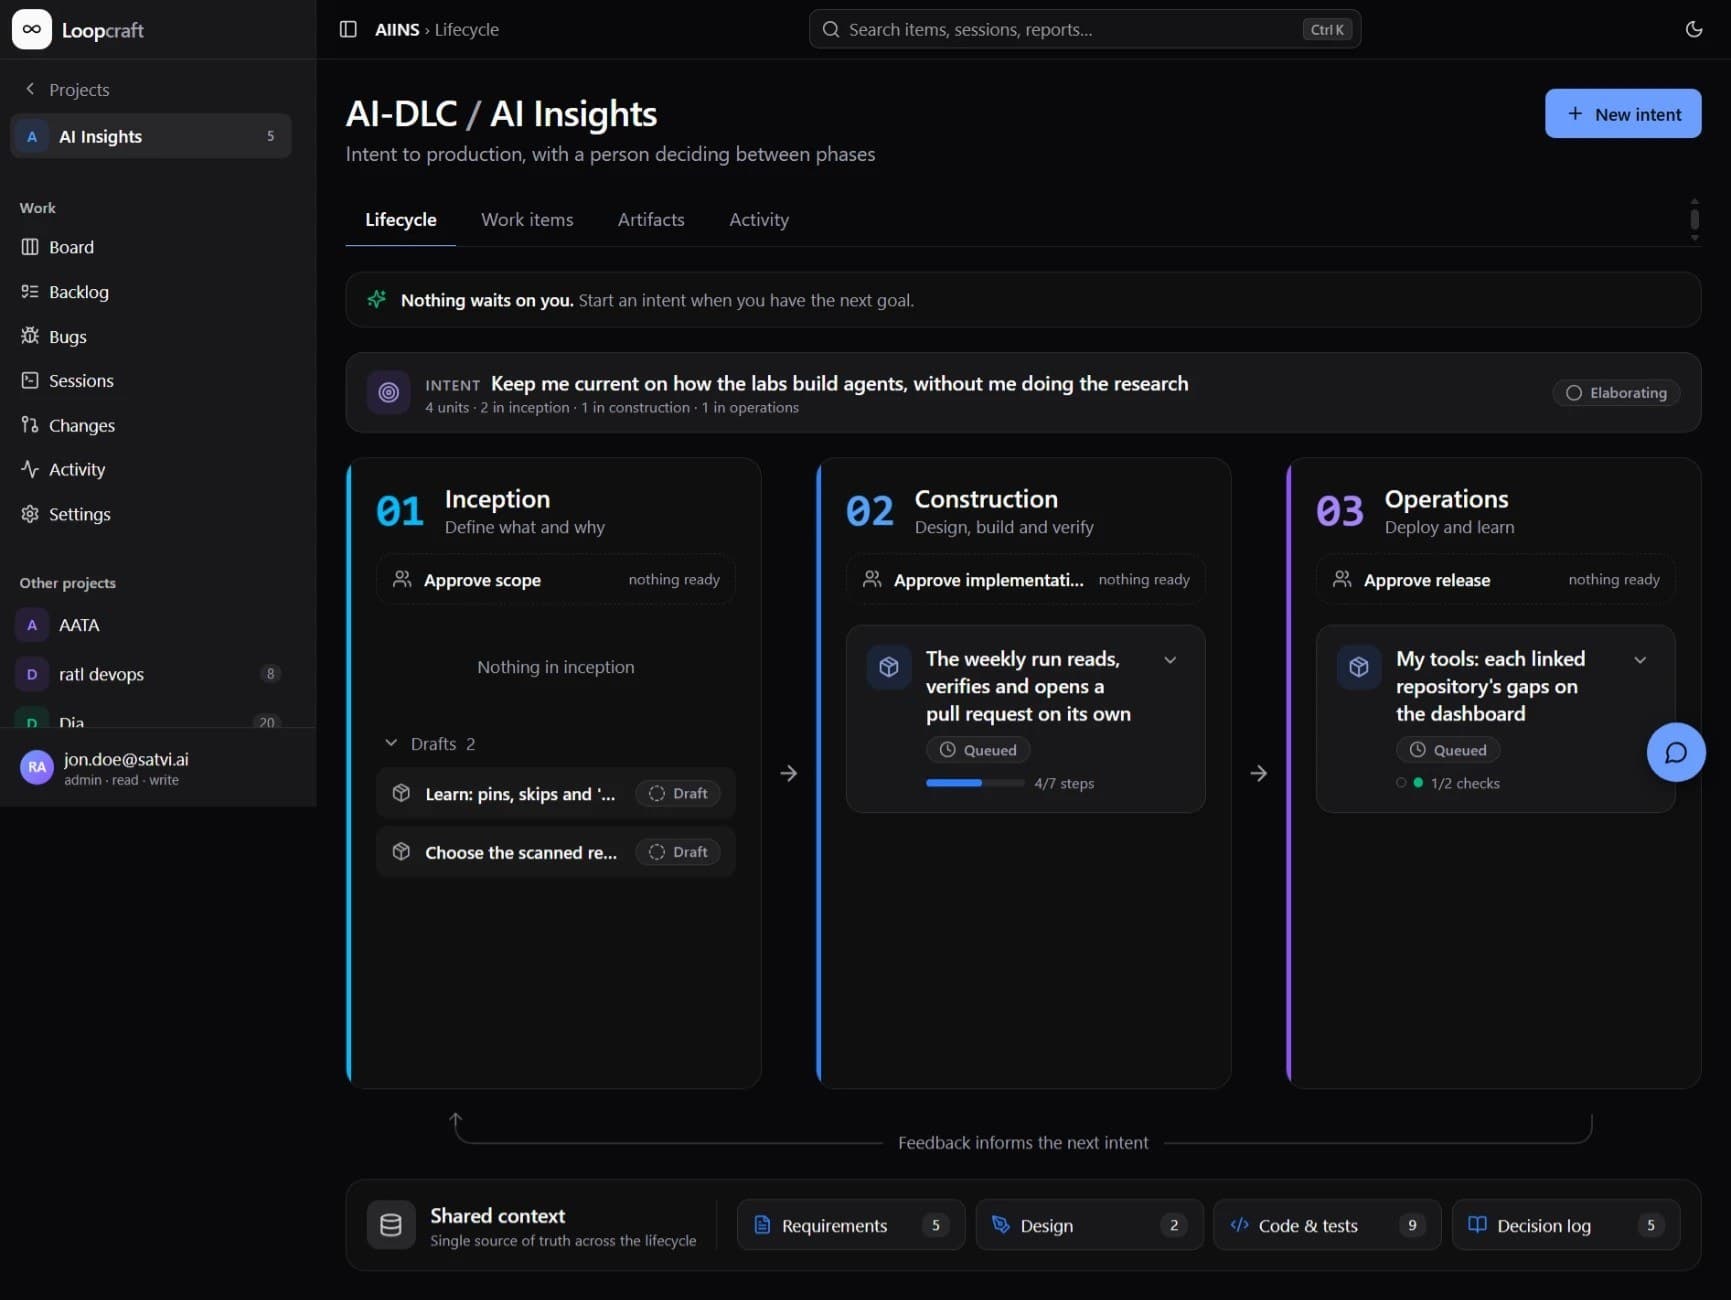
Task: Click the Approve scope row
Action: click(556, 579)
